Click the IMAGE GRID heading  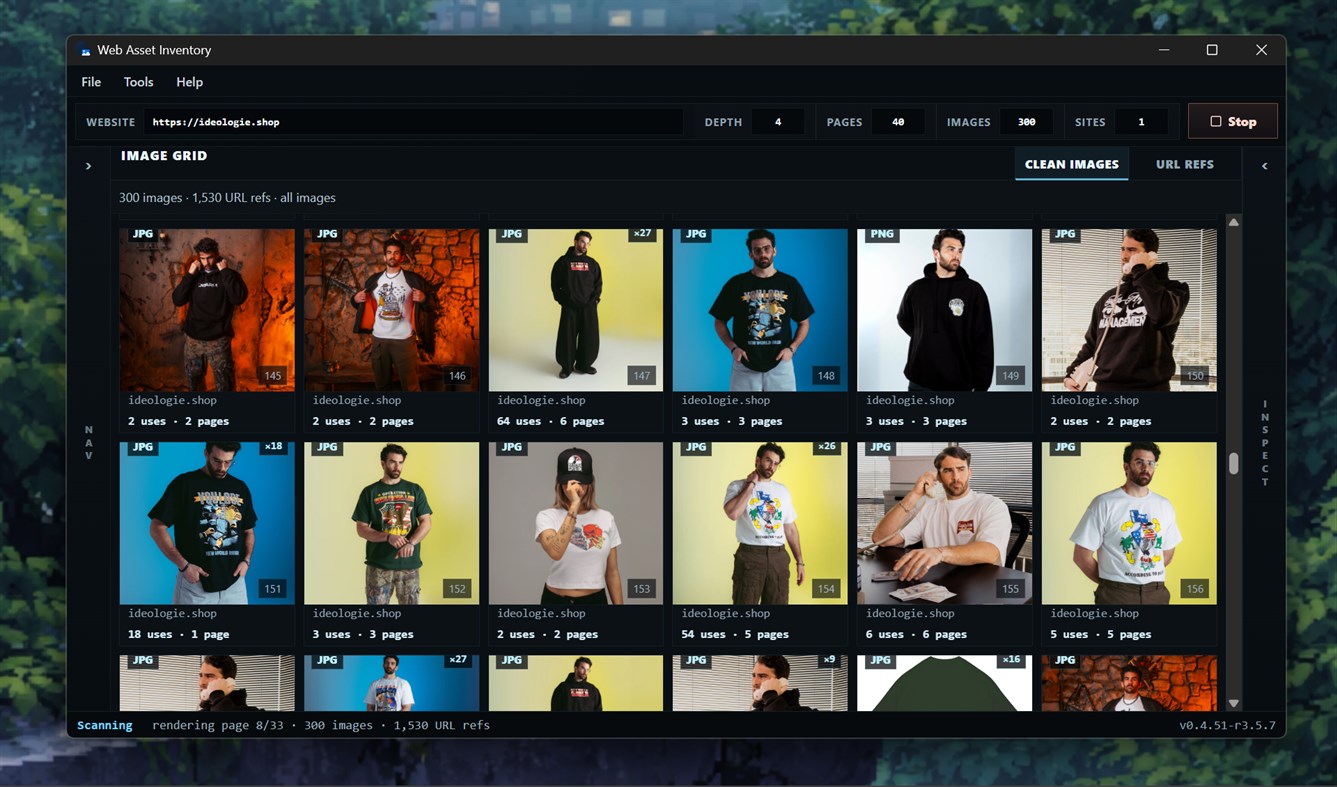click(164, 156)
